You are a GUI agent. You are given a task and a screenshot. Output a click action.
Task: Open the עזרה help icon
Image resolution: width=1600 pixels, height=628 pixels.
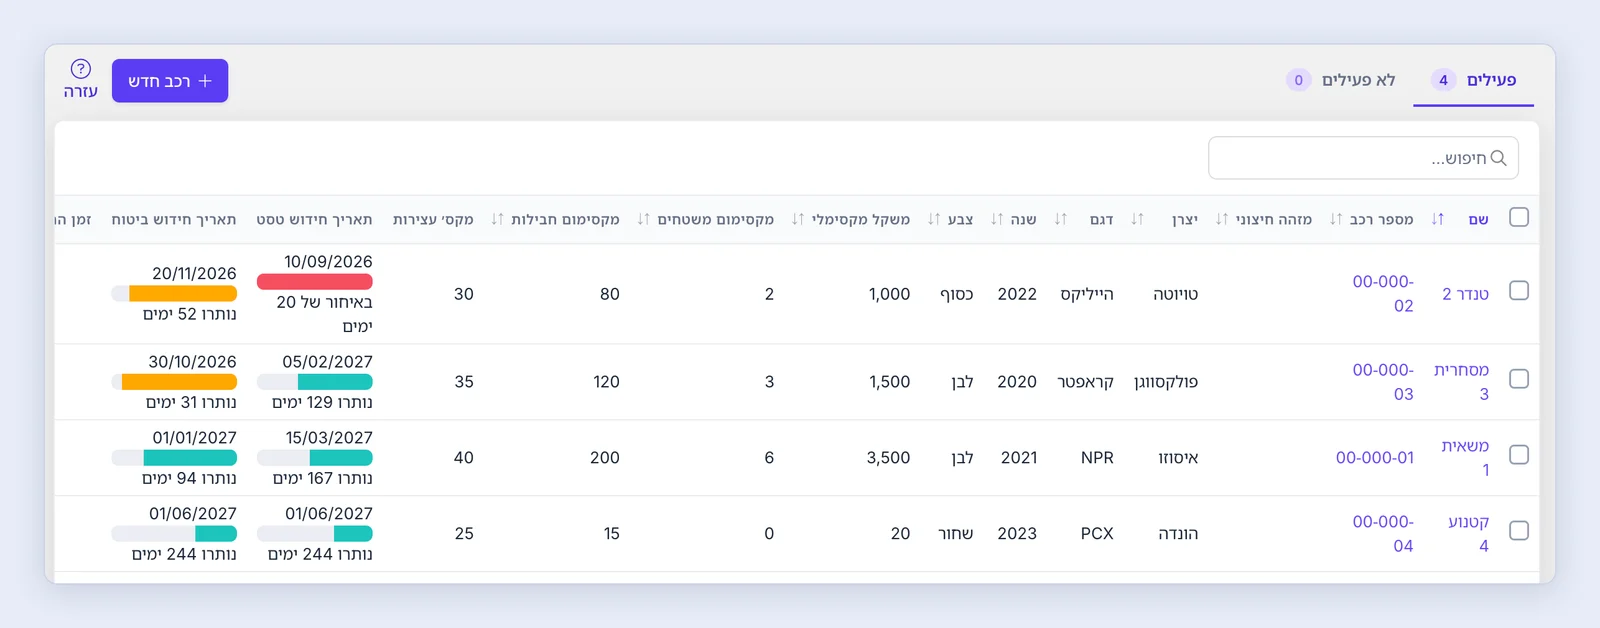click(81, 69)
